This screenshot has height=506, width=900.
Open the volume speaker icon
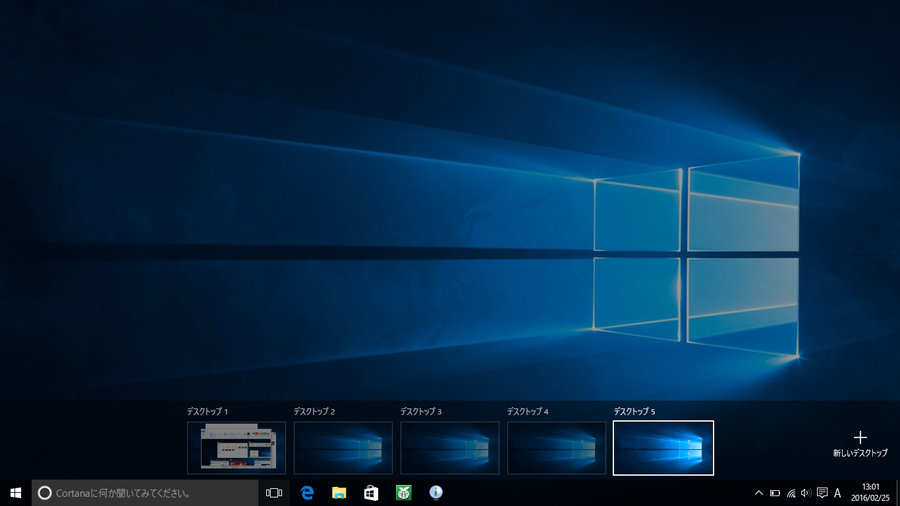[806, 493]
